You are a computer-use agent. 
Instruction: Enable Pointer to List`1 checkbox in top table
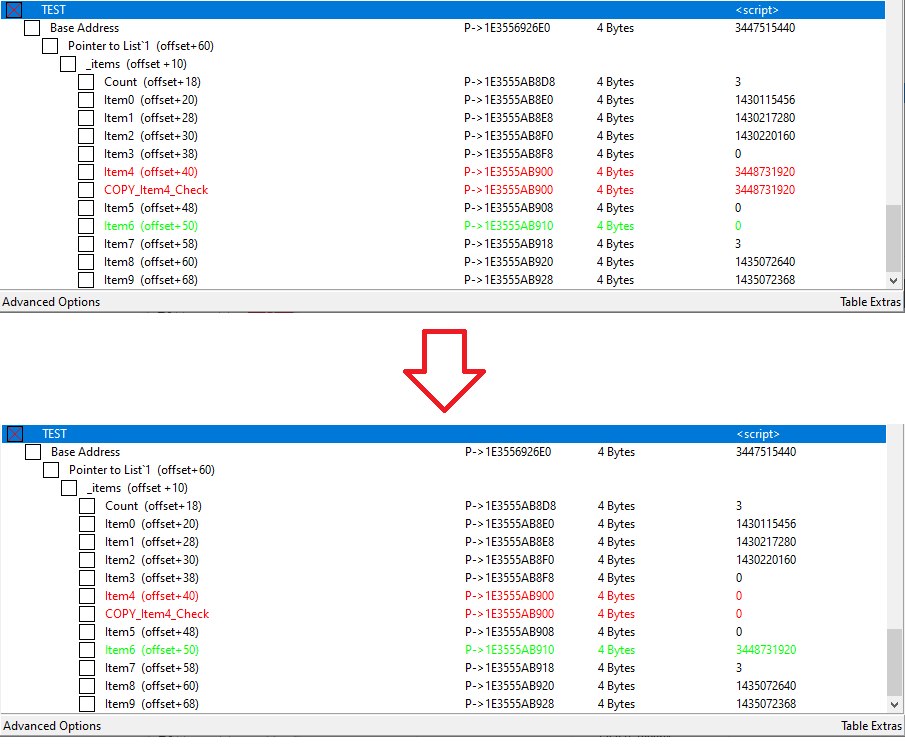click(x=50, y=46)
